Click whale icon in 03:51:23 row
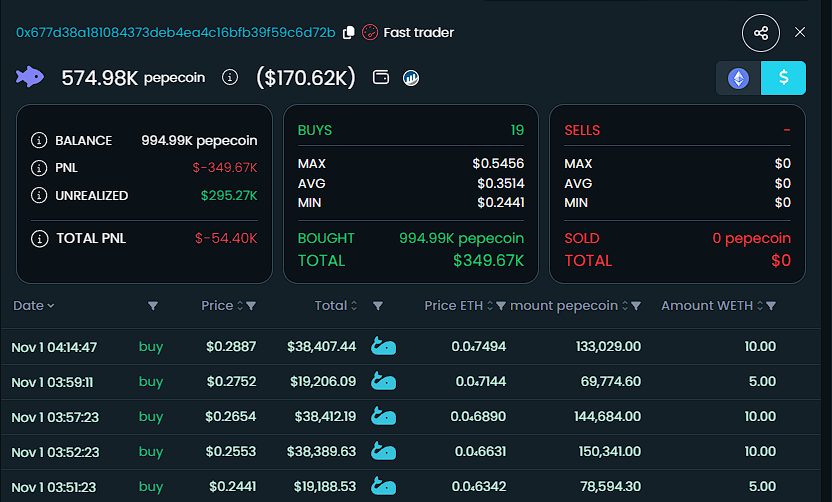Image resolution: width=832 pixels, height=502 pixels. click(x=383, y=486)
